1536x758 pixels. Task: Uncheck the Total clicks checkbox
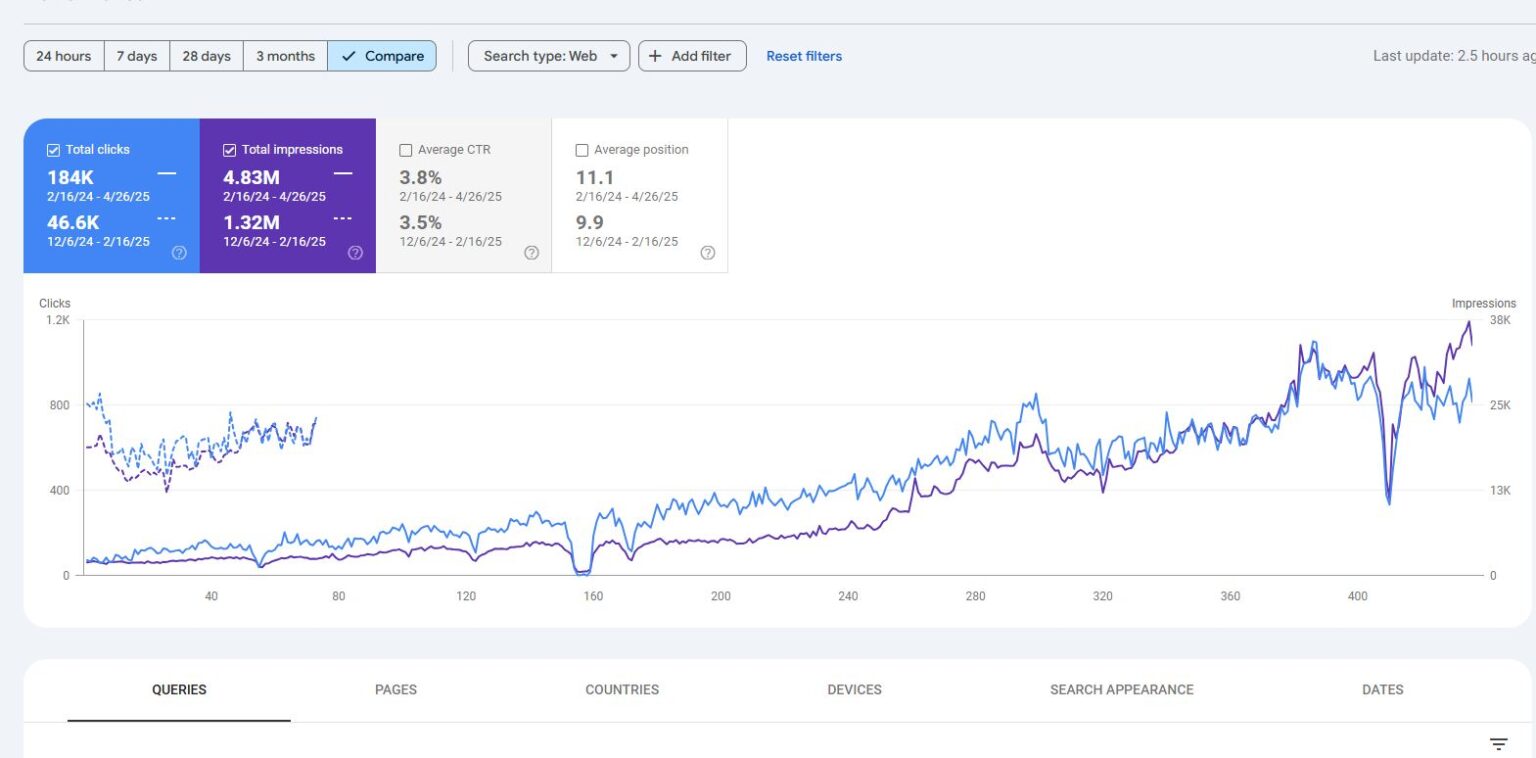click(54, 150)
